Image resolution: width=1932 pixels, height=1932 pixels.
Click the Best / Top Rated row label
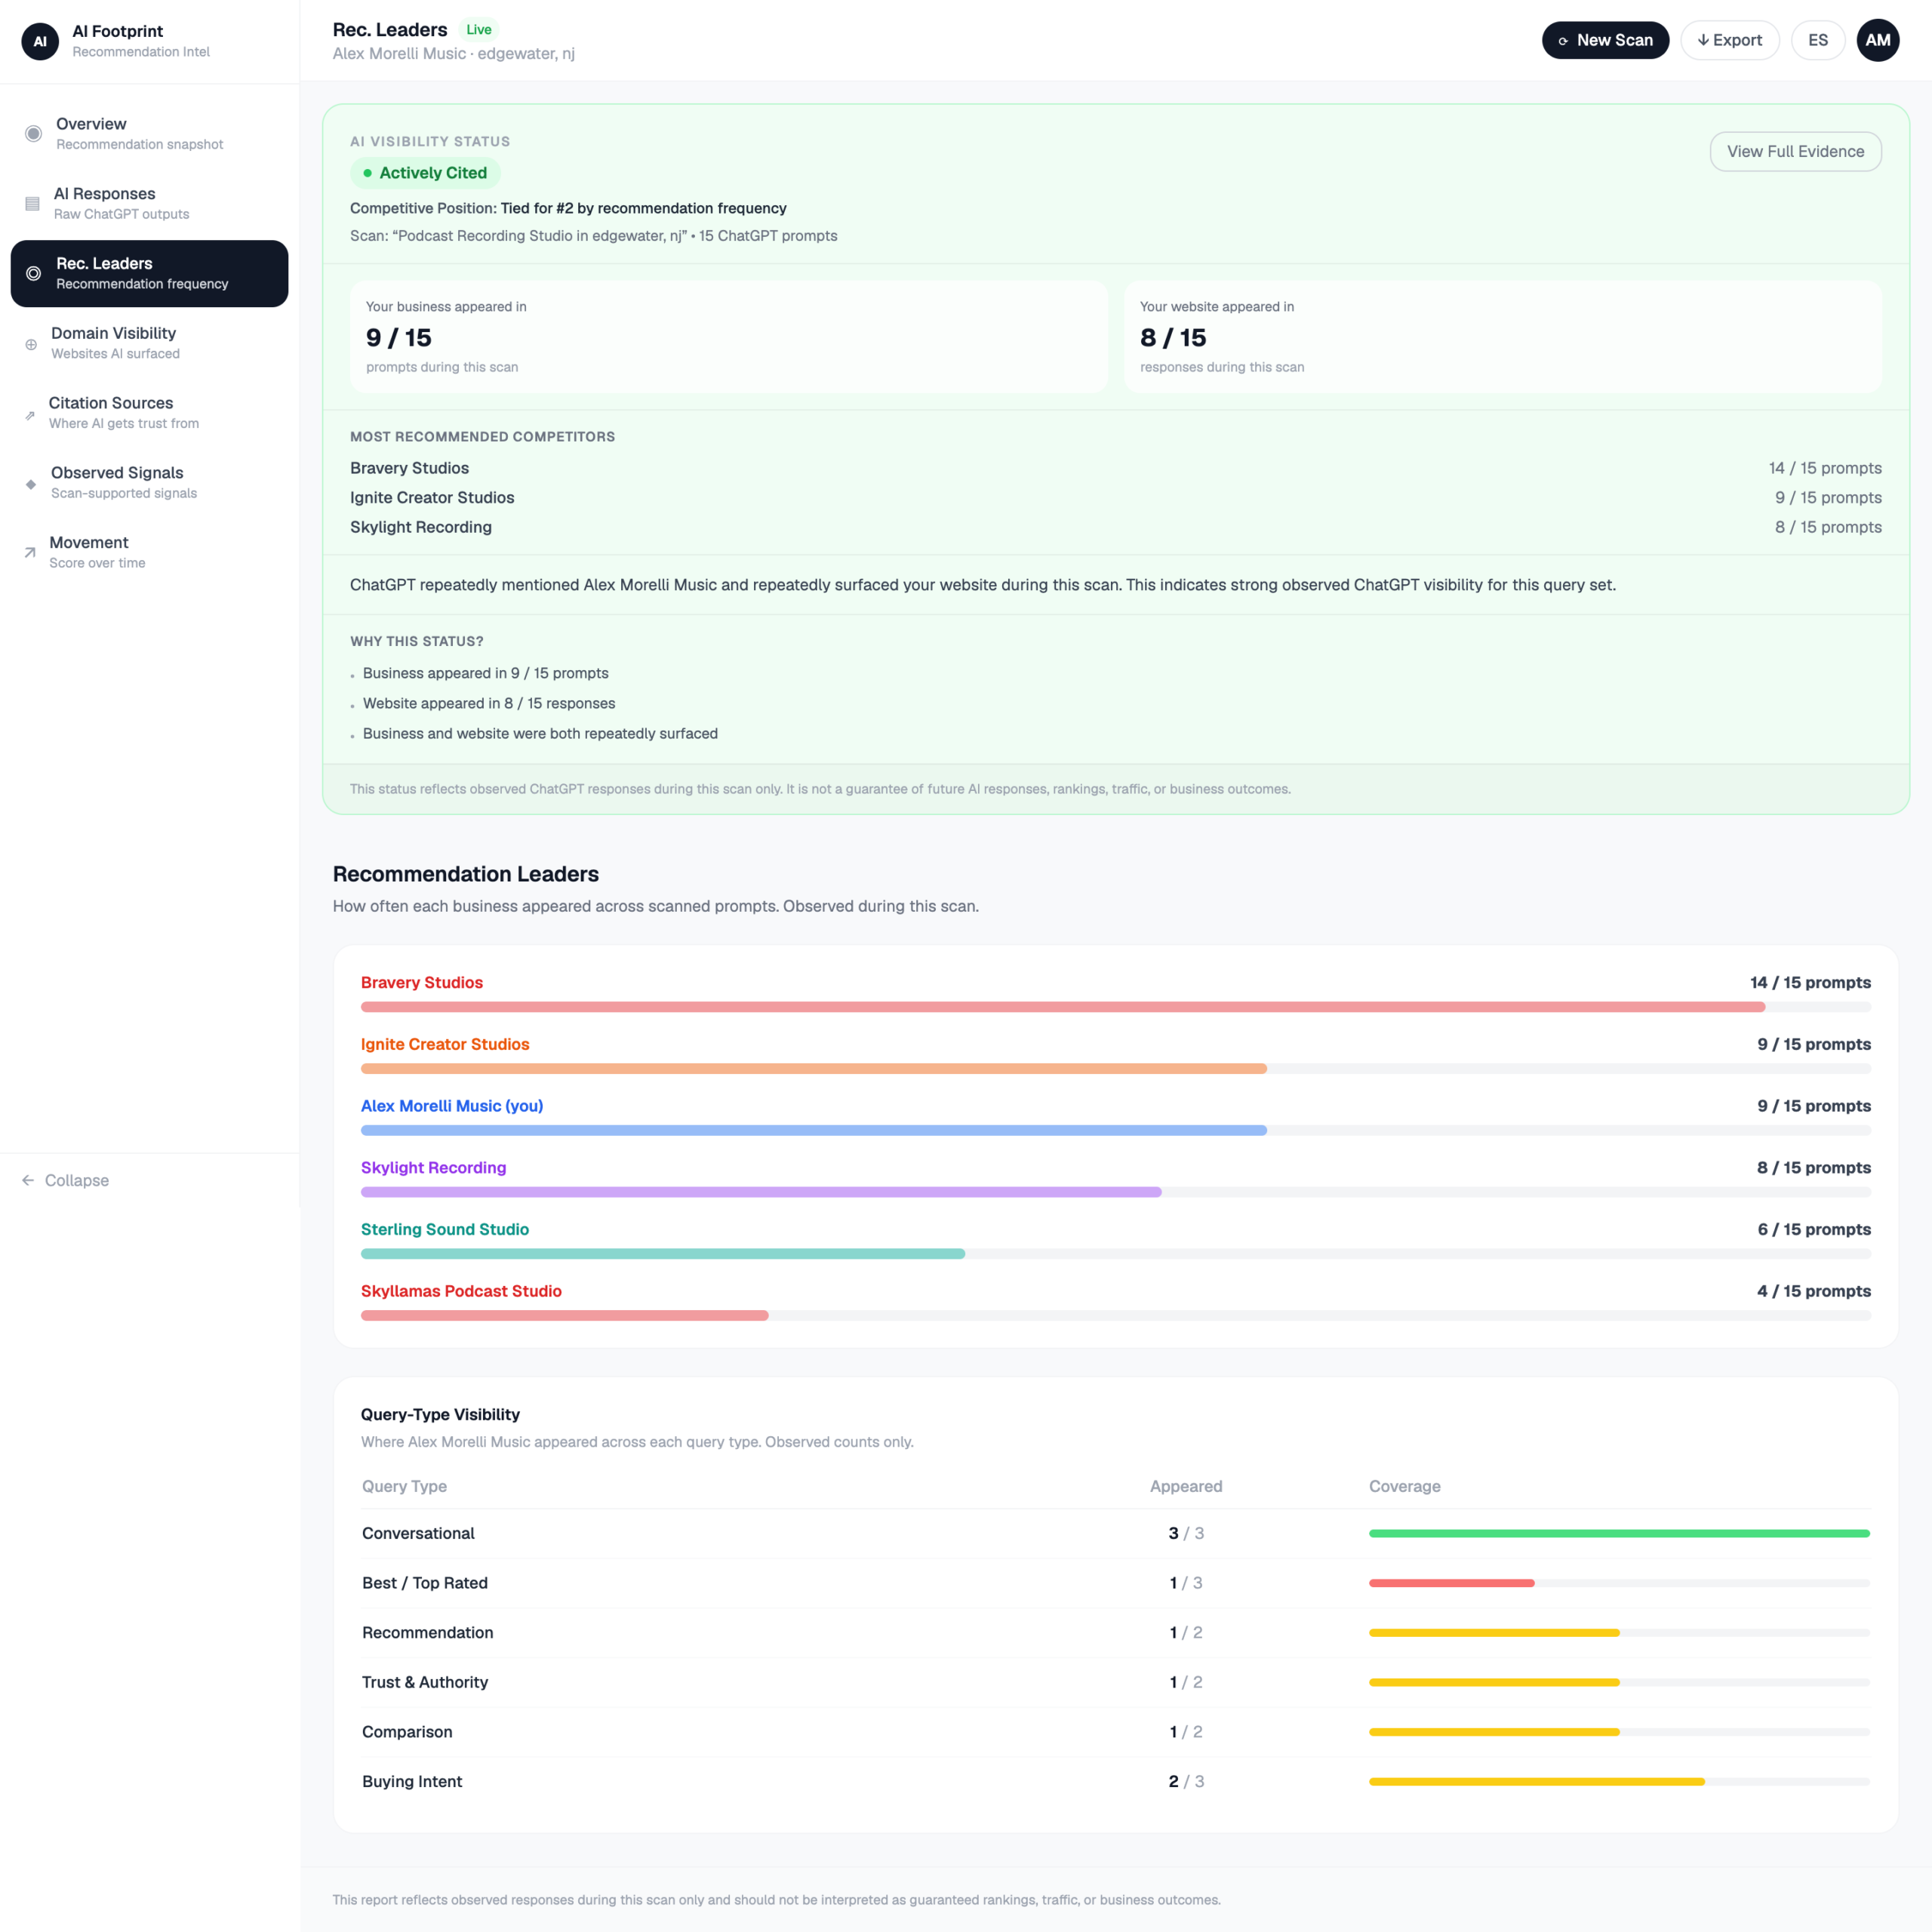[425, 1583]
